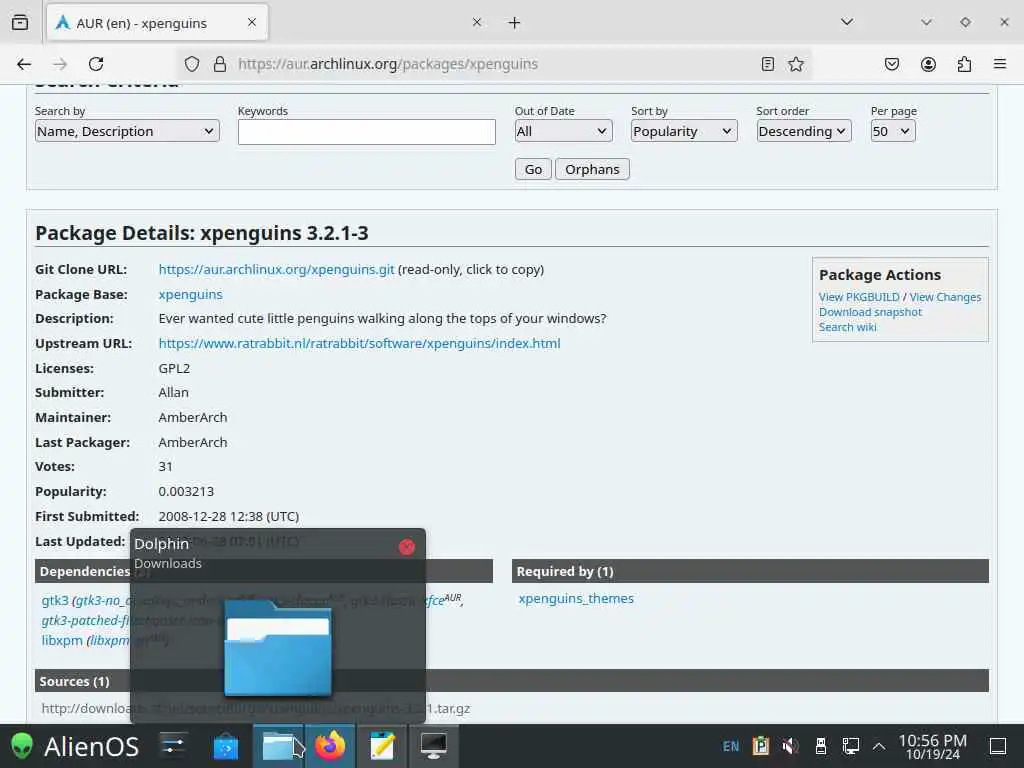Click the EN keyboard layout indicator
Viewport: 1024px width, 768px height.
[731, 746]
